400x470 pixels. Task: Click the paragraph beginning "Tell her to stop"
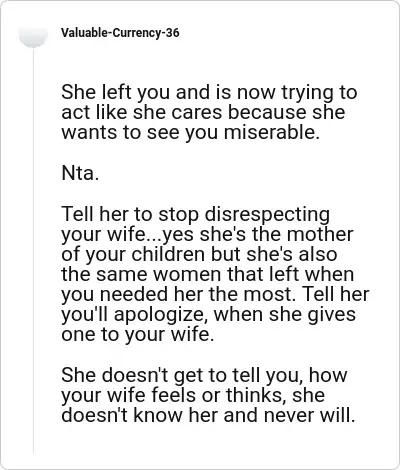215,274
